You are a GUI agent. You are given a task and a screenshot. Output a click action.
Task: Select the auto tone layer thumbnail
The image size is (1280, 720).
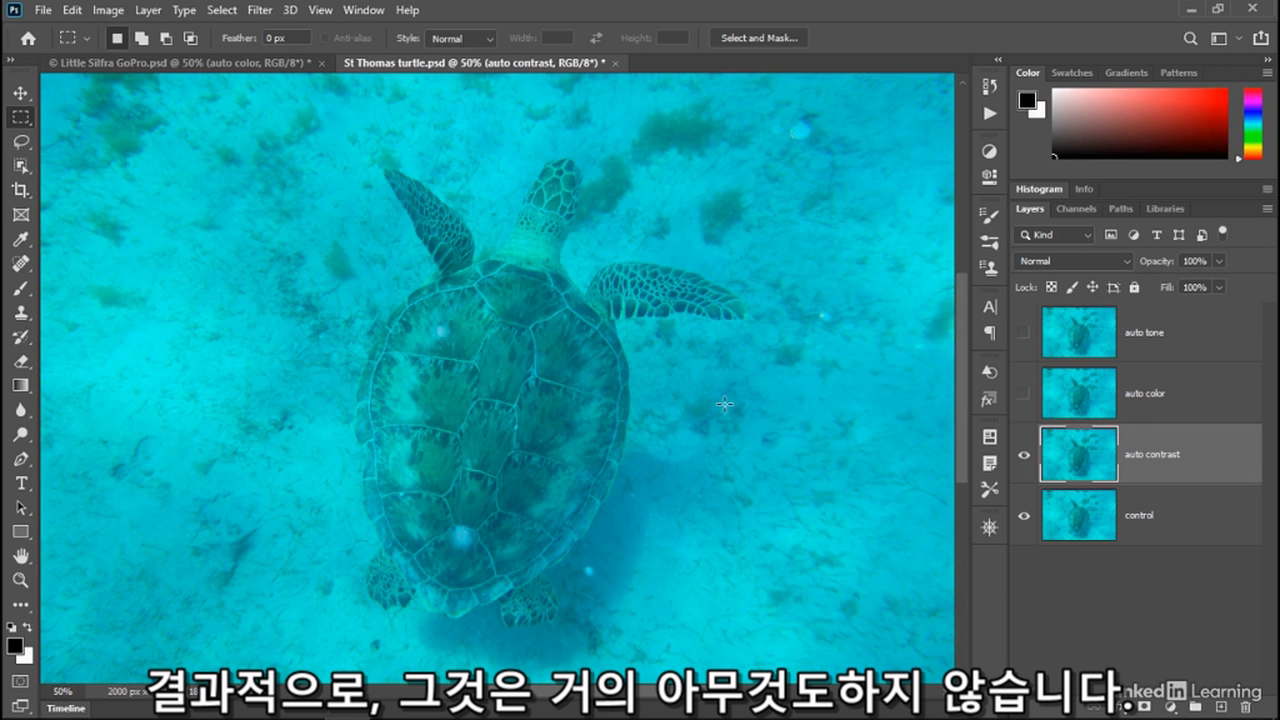pos(1079,332)
